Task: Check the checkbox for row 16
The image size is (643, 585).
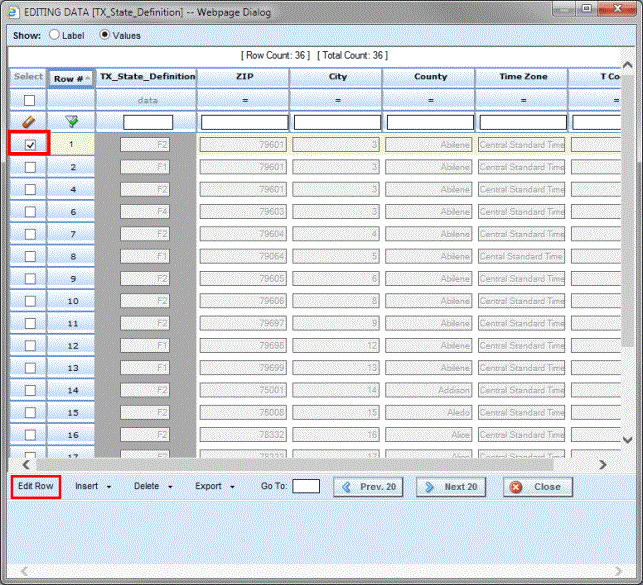Action: (30, 435)
